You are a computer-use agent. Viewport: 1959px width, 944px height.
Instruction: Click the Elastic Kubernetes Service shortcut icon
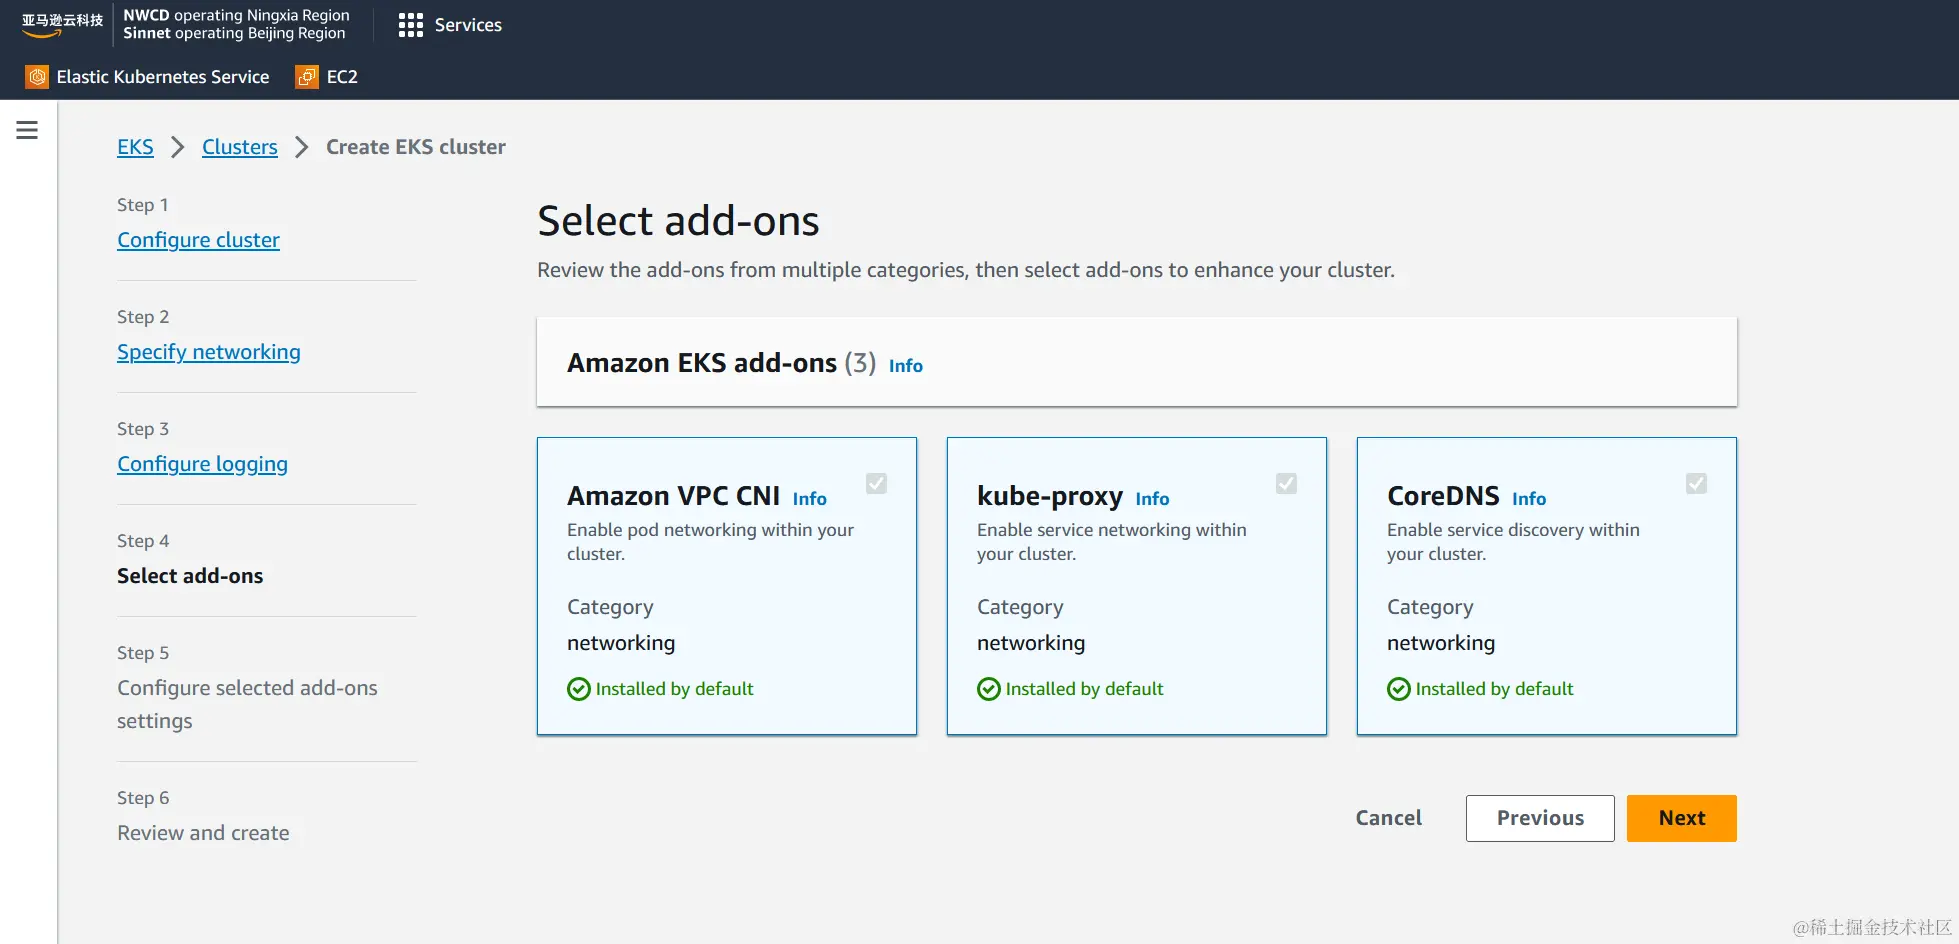[37, 77]
